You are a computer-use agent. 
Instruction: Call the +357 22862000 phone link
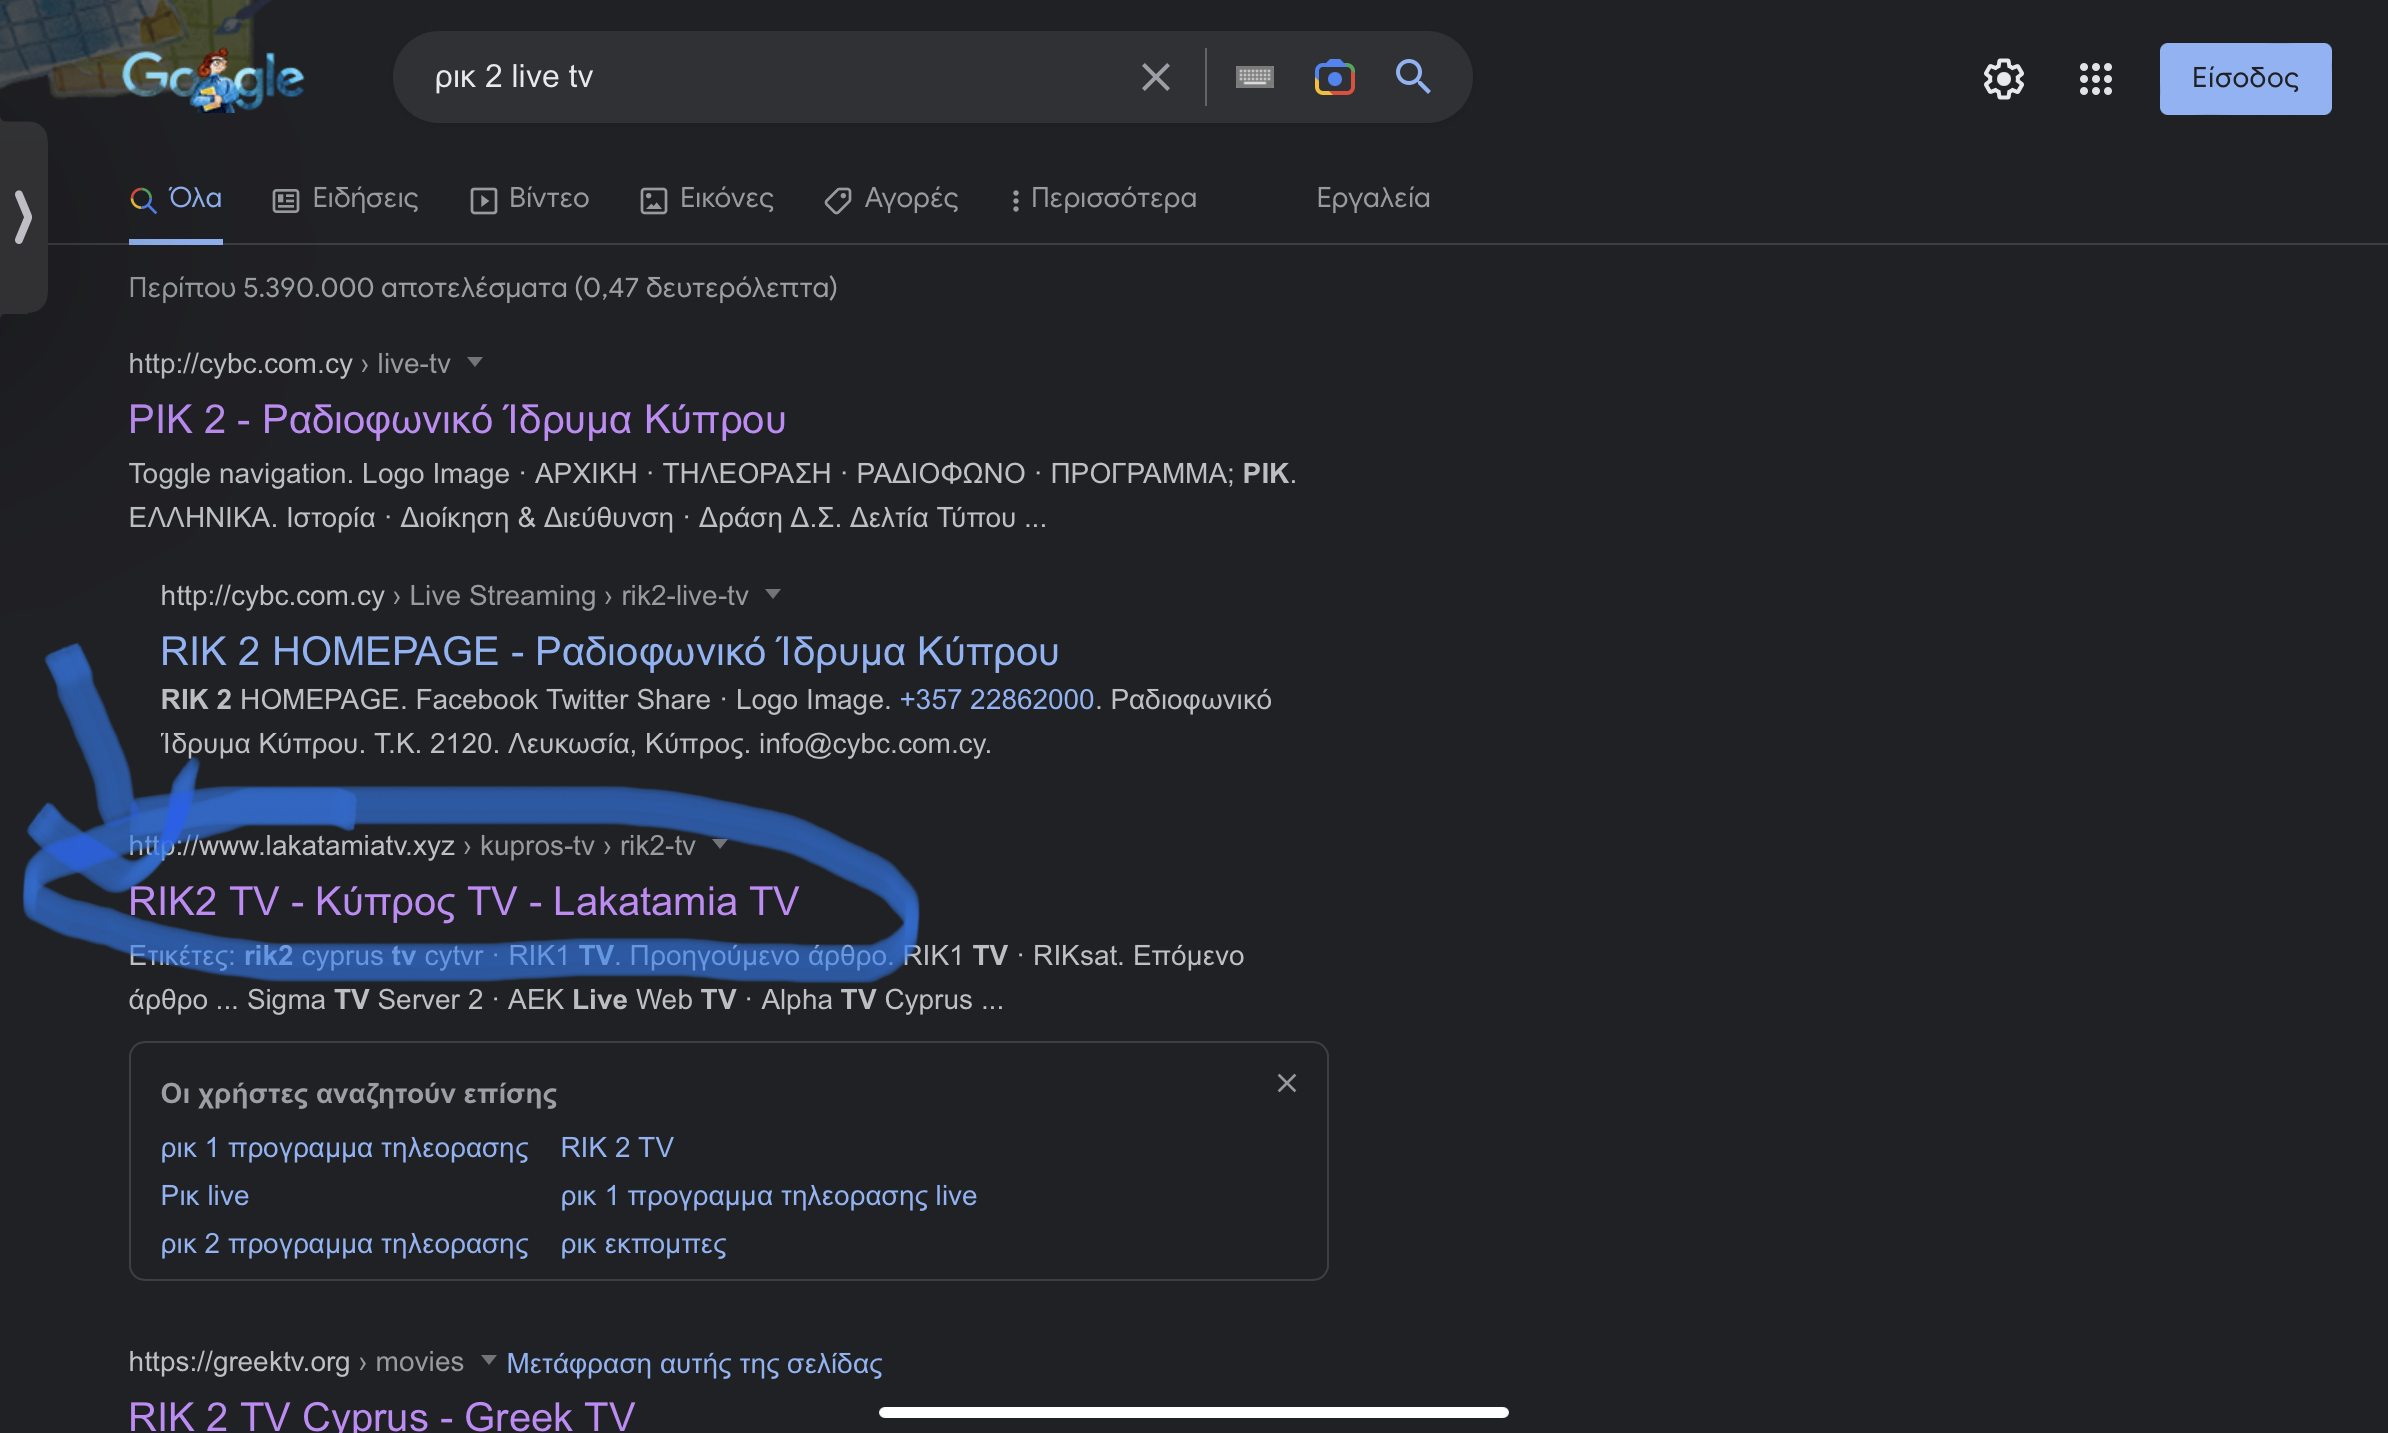pos(997,699)
